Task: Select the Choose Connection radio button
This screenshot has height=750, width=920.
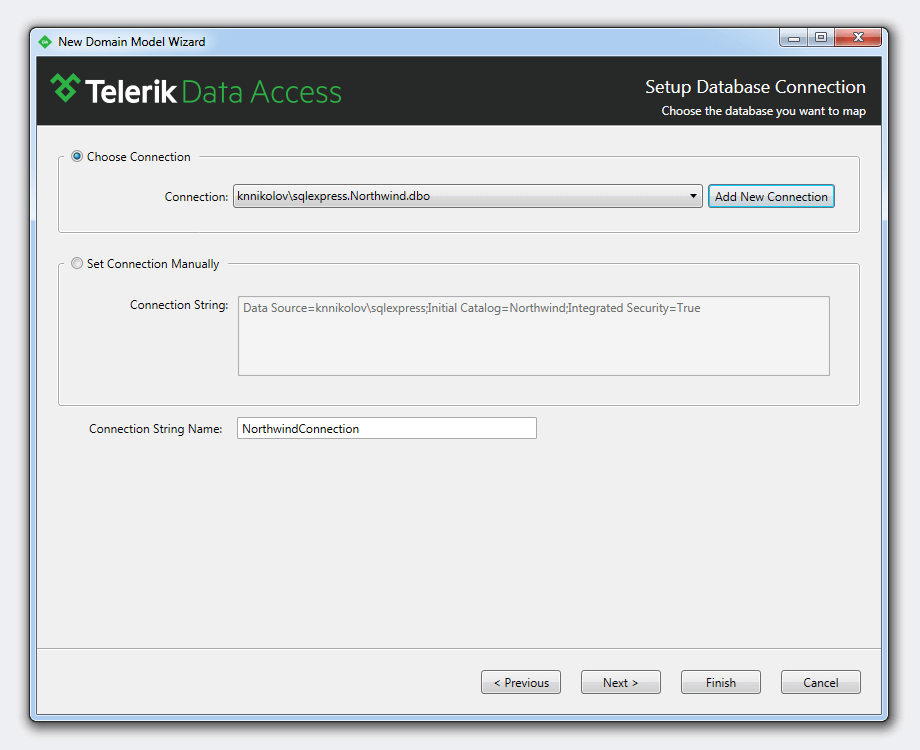Action: click(77, 156)
